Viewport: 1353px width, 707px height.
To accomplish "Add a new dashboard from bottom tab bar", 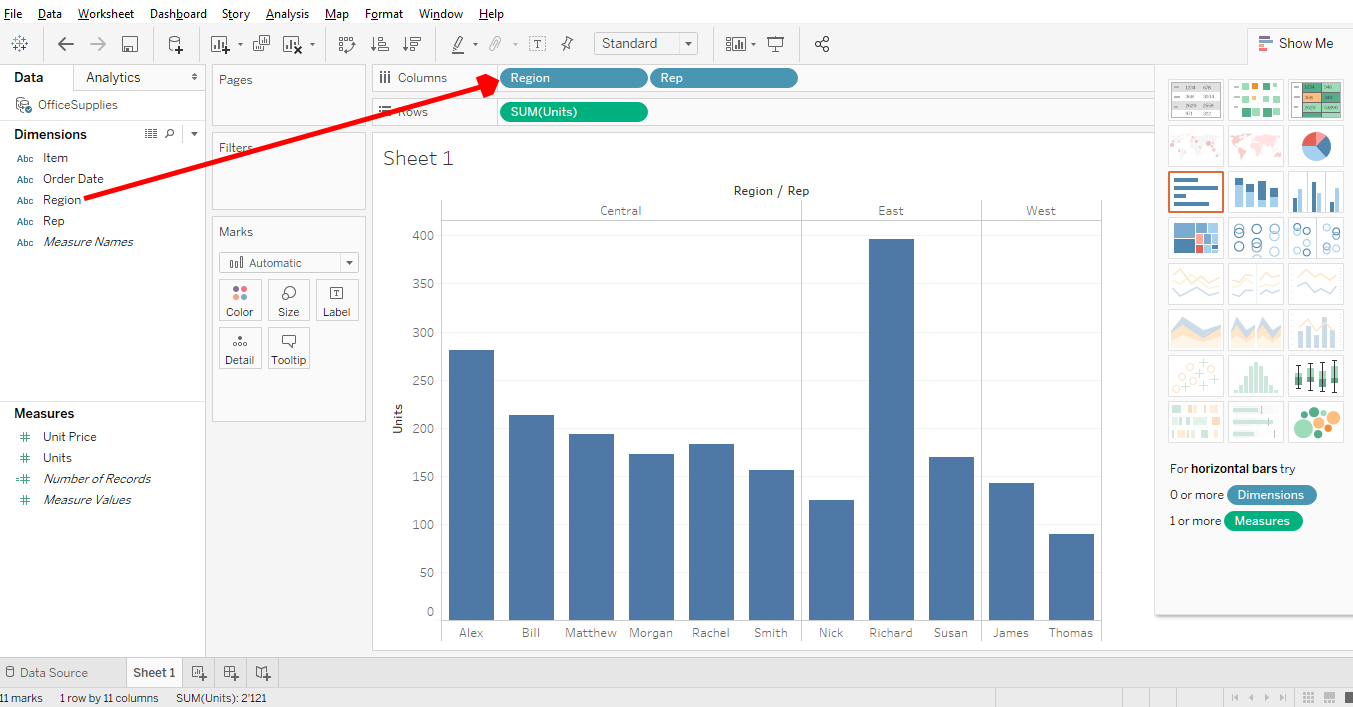I will click(230, 673).
